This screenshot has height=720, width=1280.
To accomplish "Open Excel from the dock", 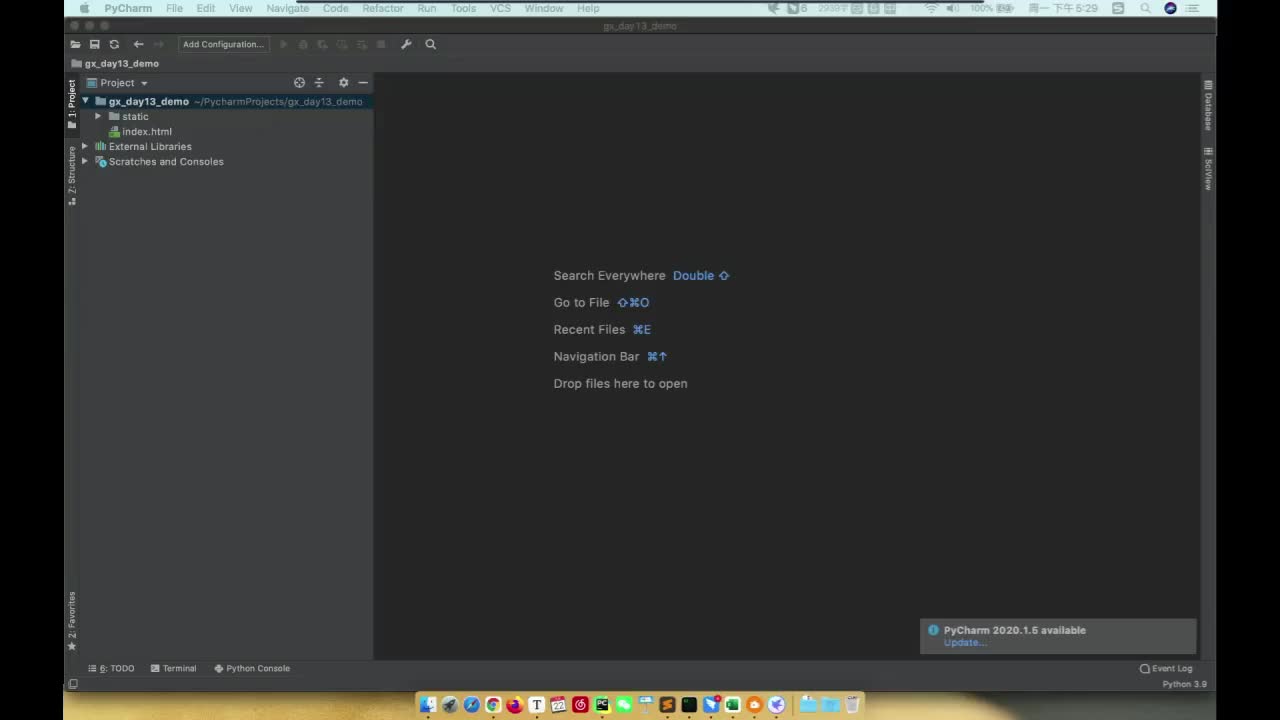I will pyautogui.click(x=732, y=705).
